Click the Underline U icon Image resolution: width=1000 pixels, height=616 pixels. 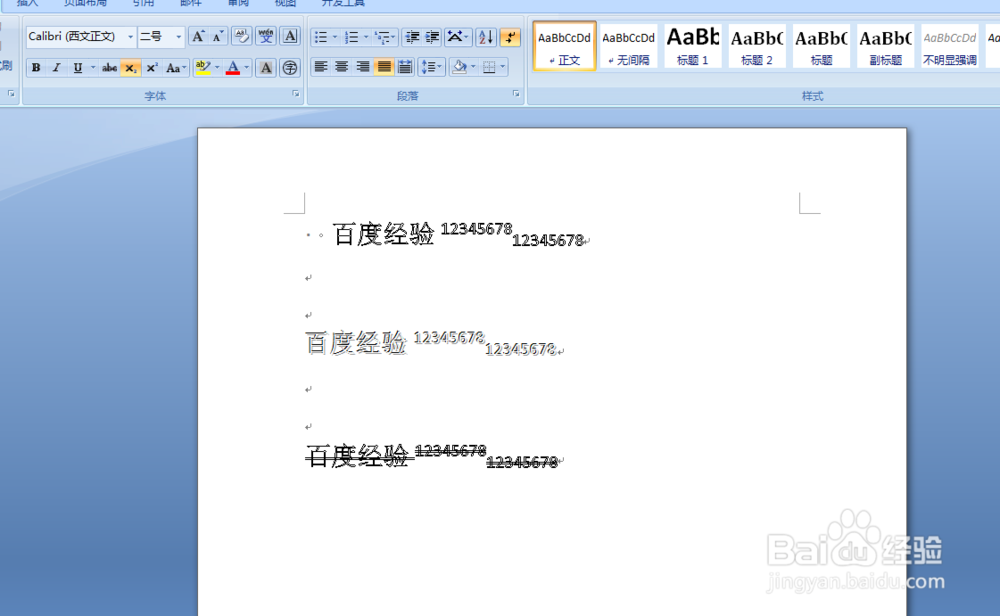pos(78,68)
